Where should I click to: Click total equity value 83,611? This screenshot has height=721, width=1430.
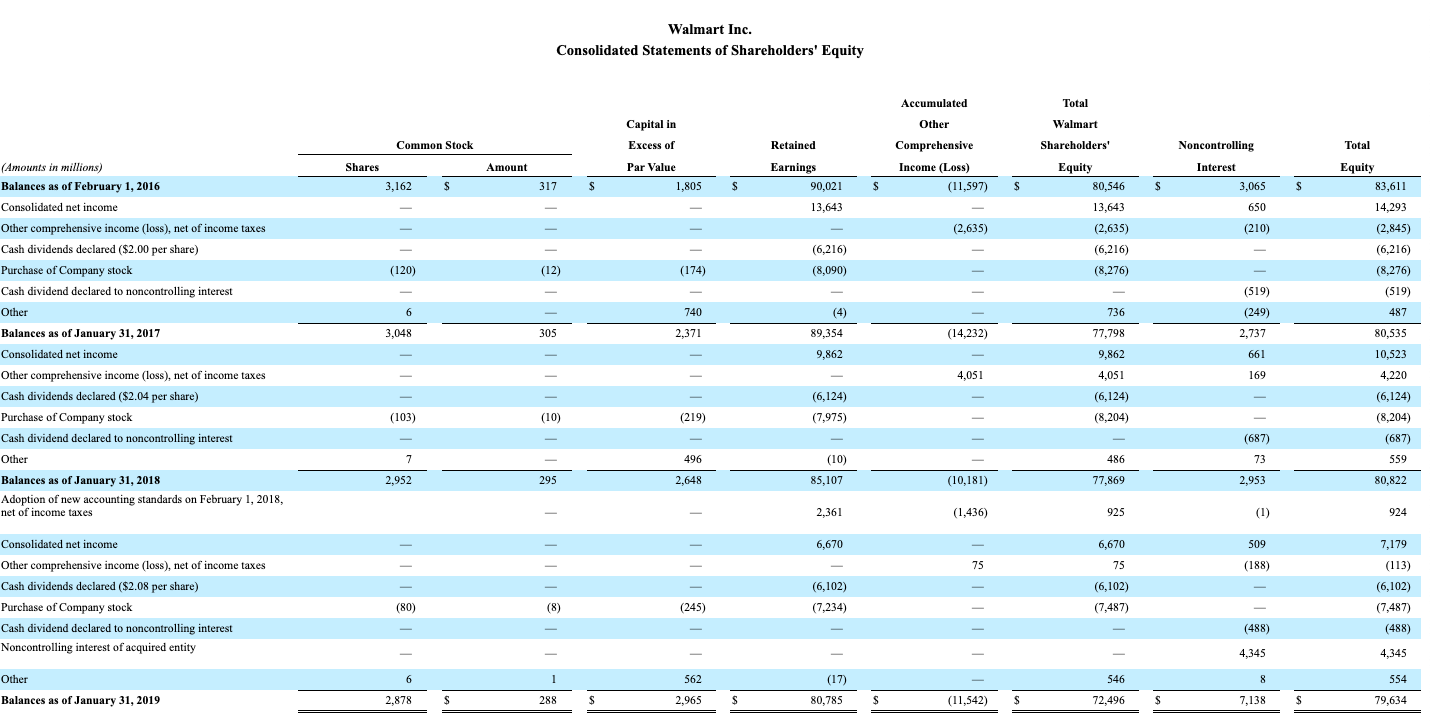1390,186
